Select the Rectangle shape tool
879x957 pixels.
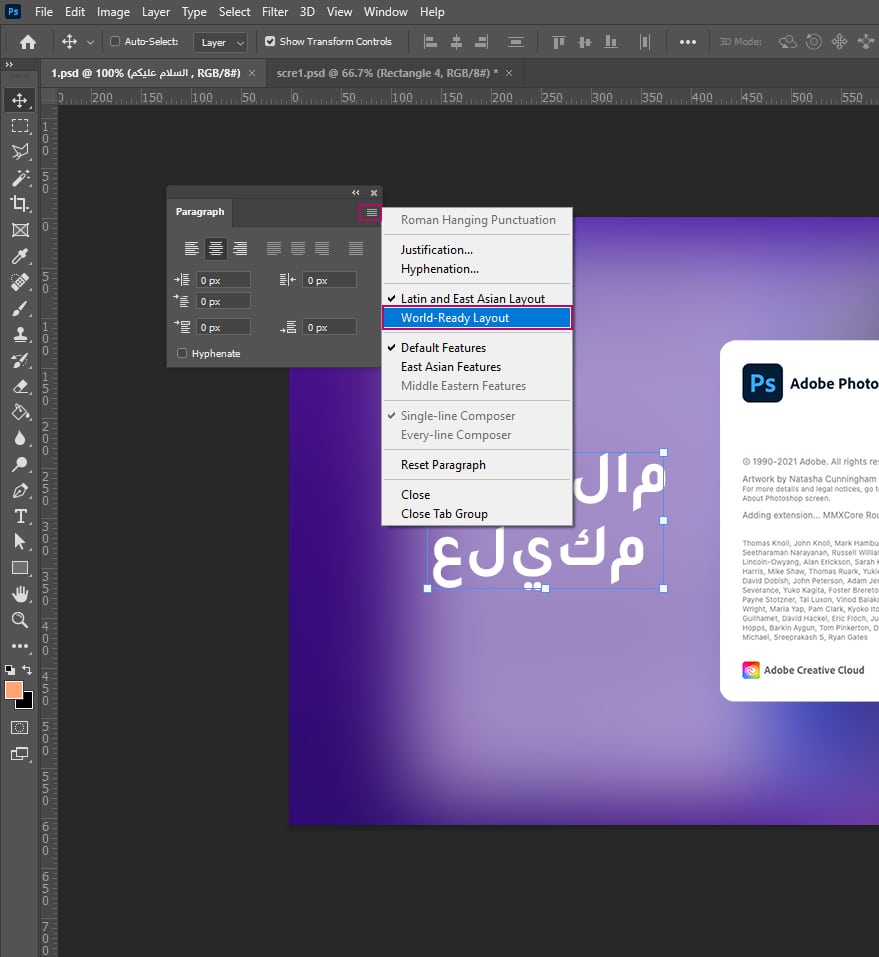point(20,568)
